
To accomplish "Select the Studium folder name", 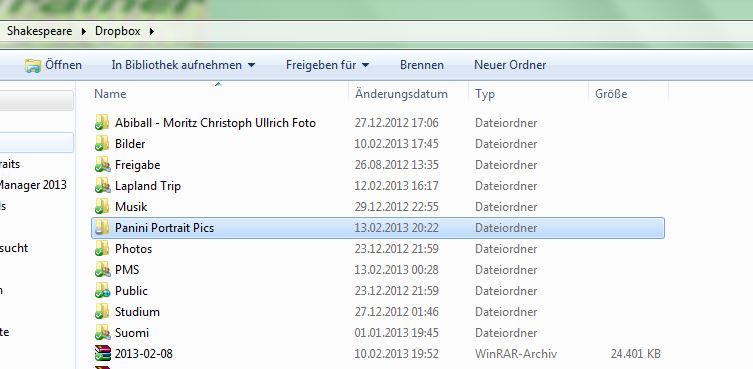I will (137, 312).
